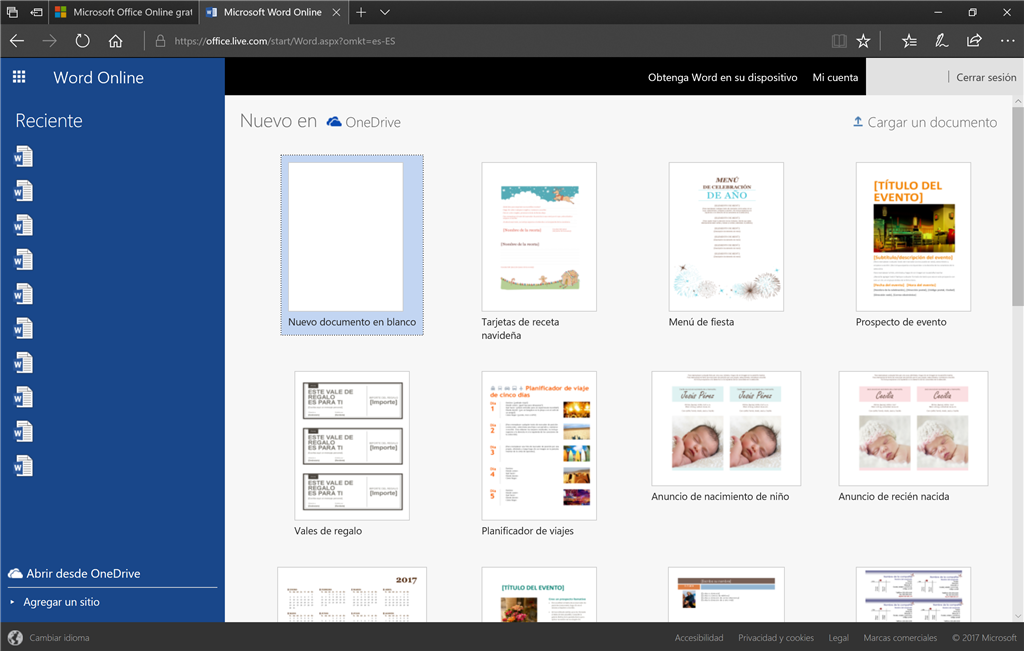Open a new browser tab

361,12
